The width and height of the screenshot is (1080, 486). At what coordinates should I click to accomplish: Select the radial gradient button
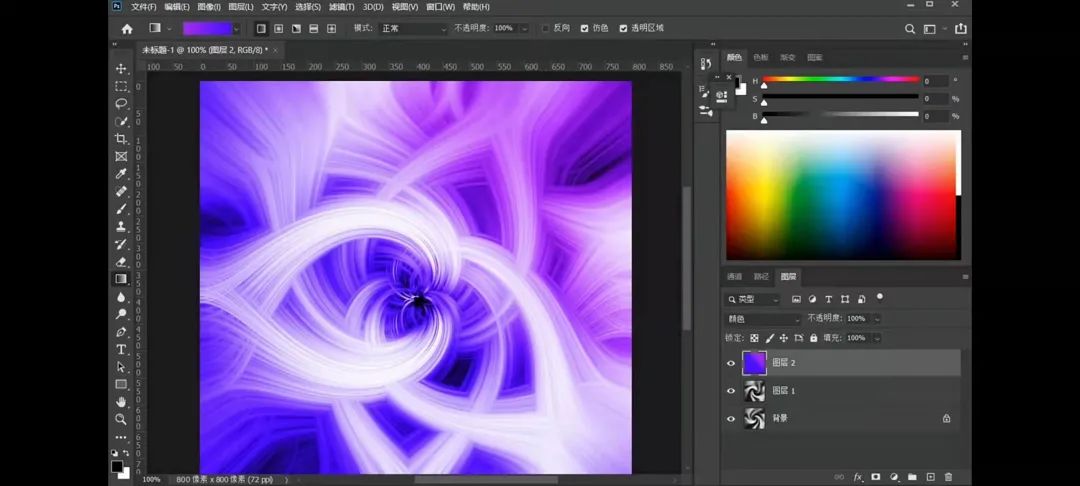click(279, 28)
